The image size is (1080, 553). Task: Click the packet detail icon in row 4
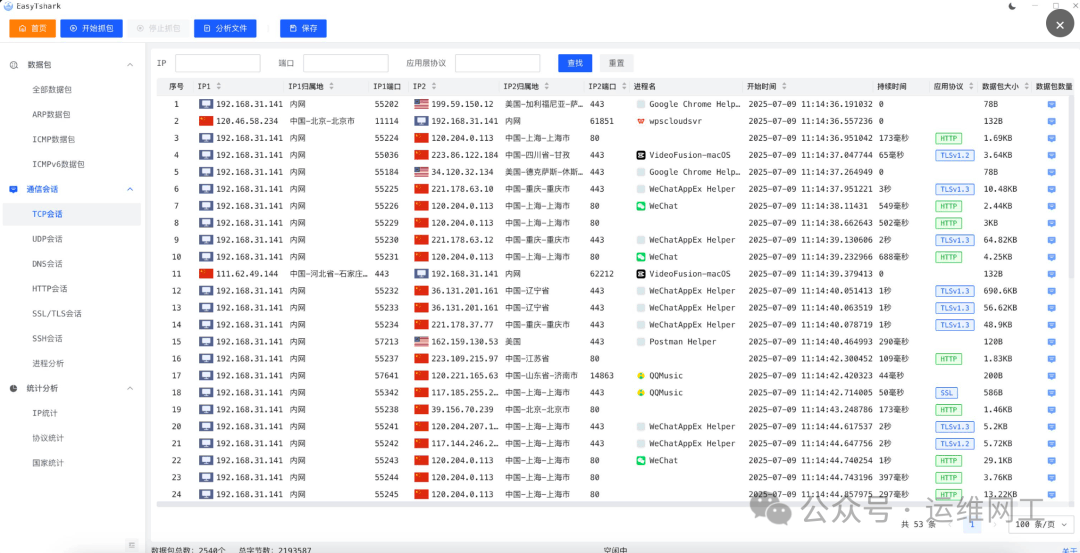[x=1051, y=155]
